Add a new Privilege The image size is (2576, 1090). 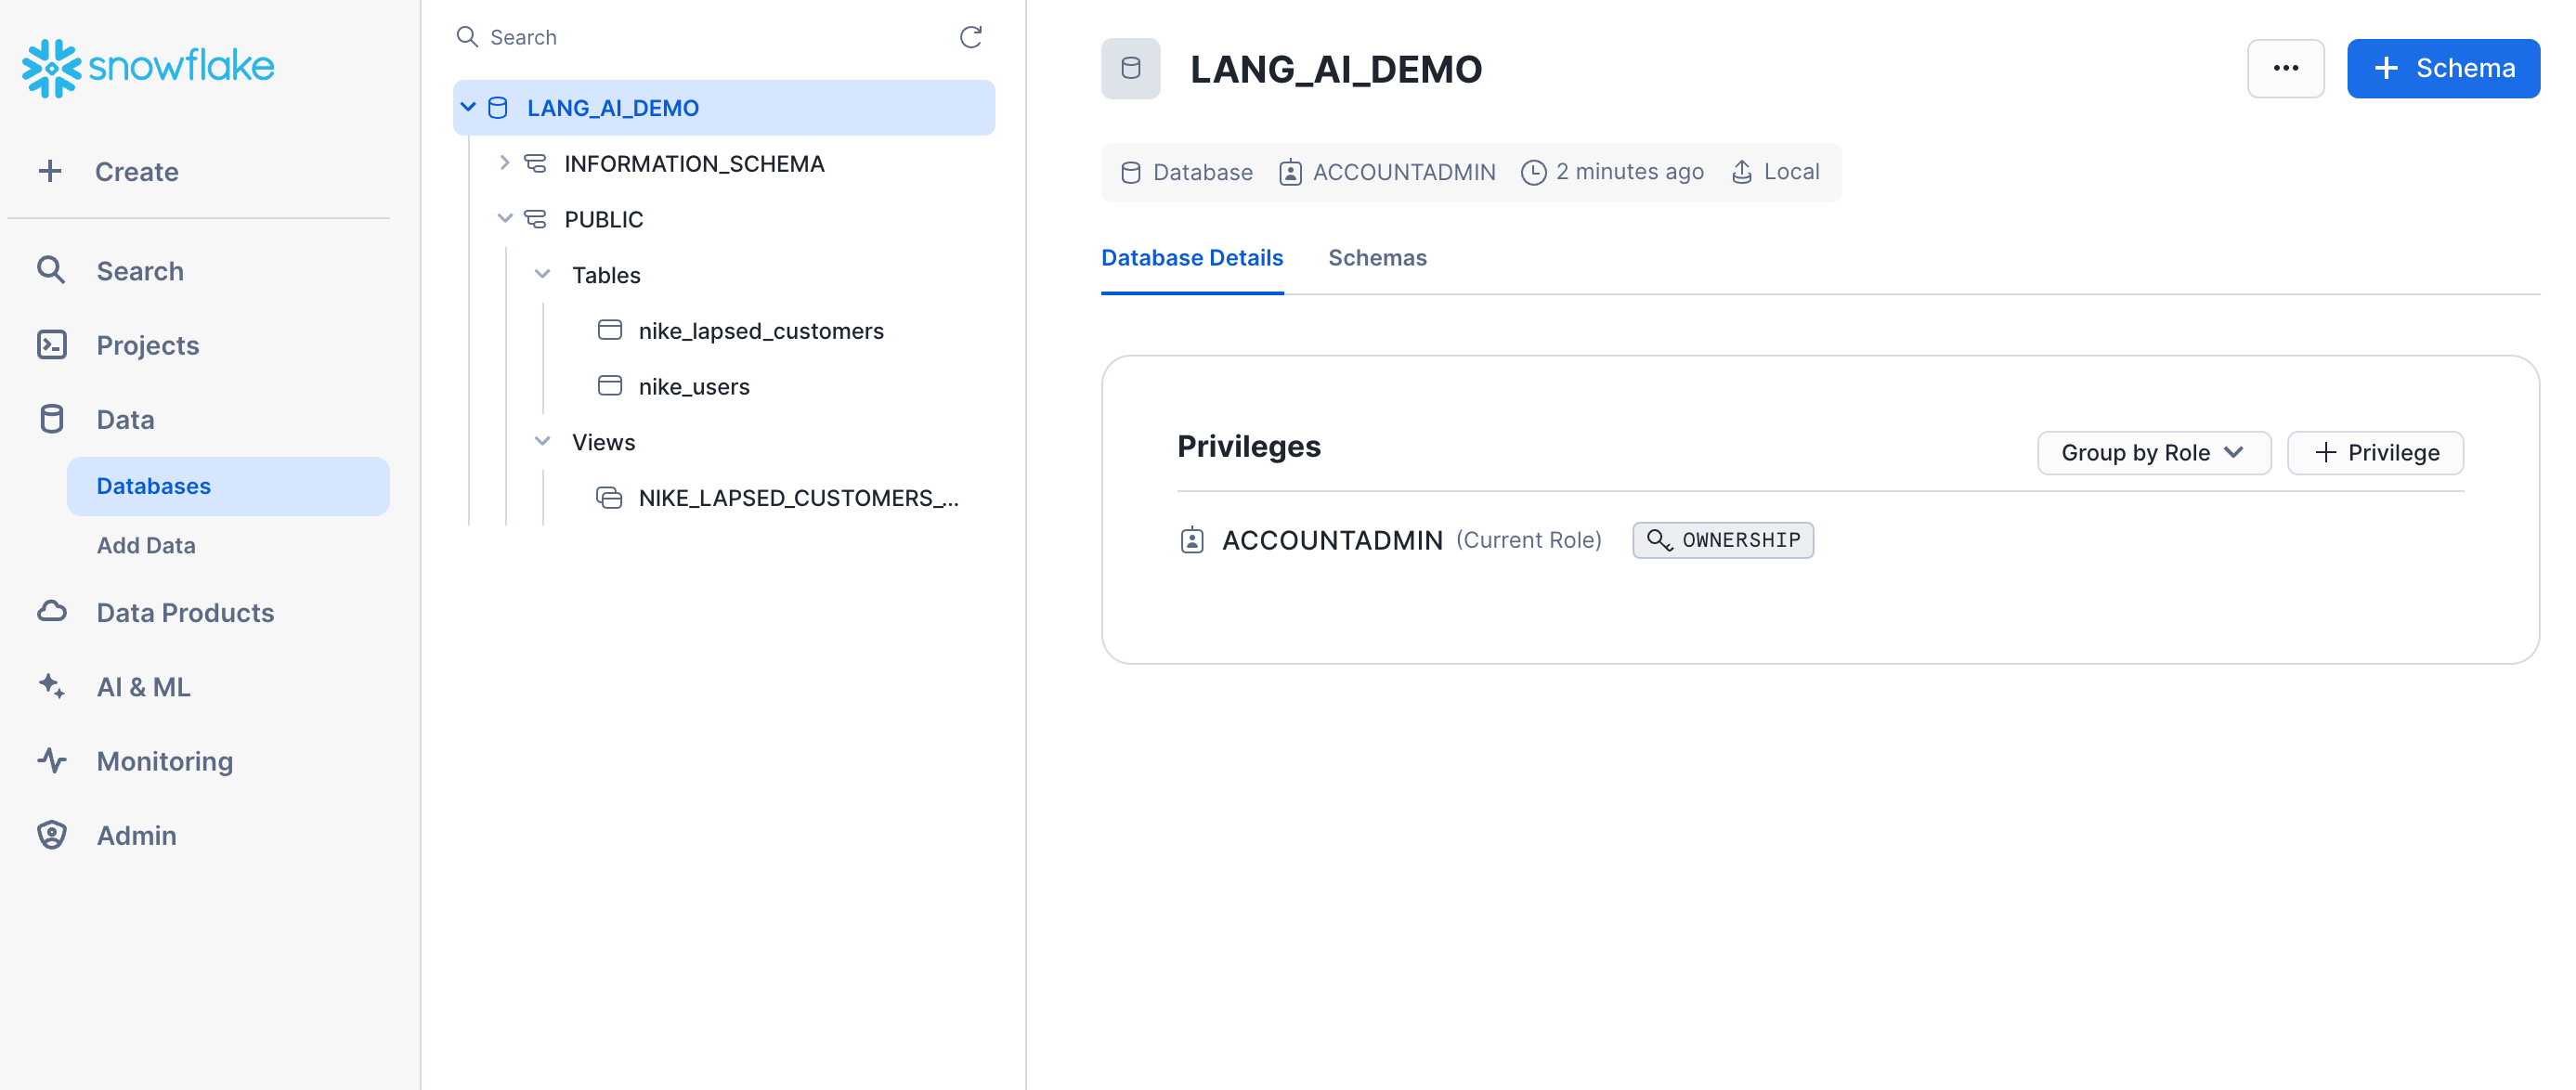click(x=2375, y=452)
